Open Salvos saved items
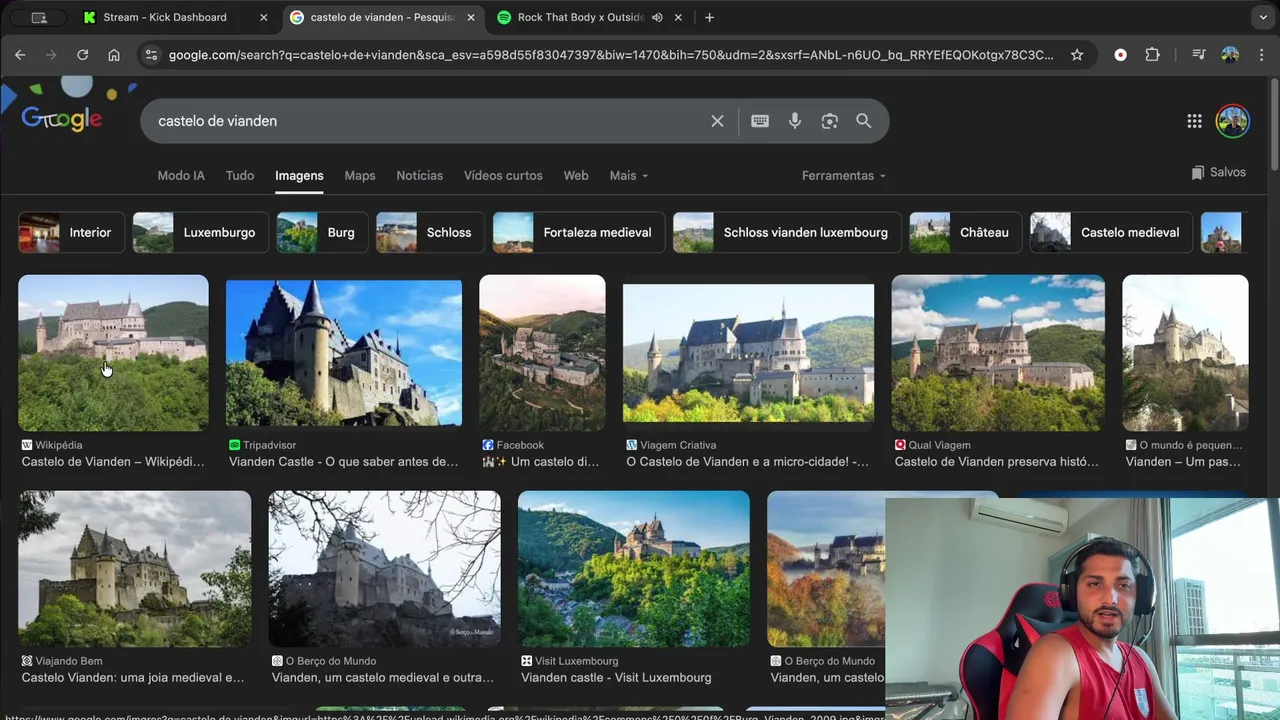Screen dimensions: 1280x720 click(x=1218, y=172)
